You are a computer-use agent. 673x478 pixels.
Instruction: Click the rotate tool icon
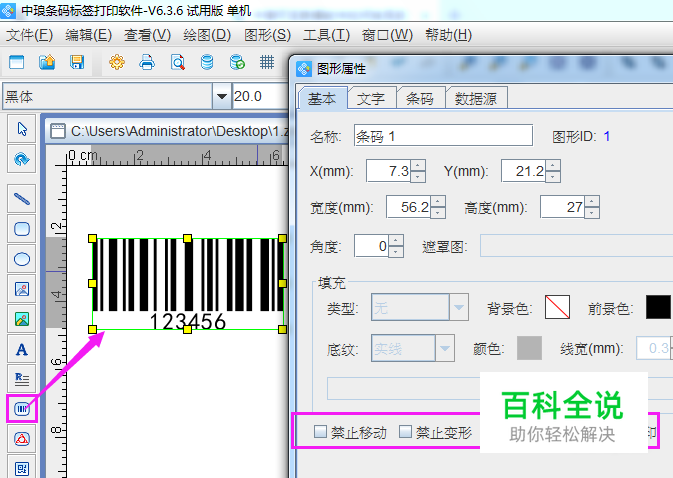pyautogui.click(x=22, y=159)
